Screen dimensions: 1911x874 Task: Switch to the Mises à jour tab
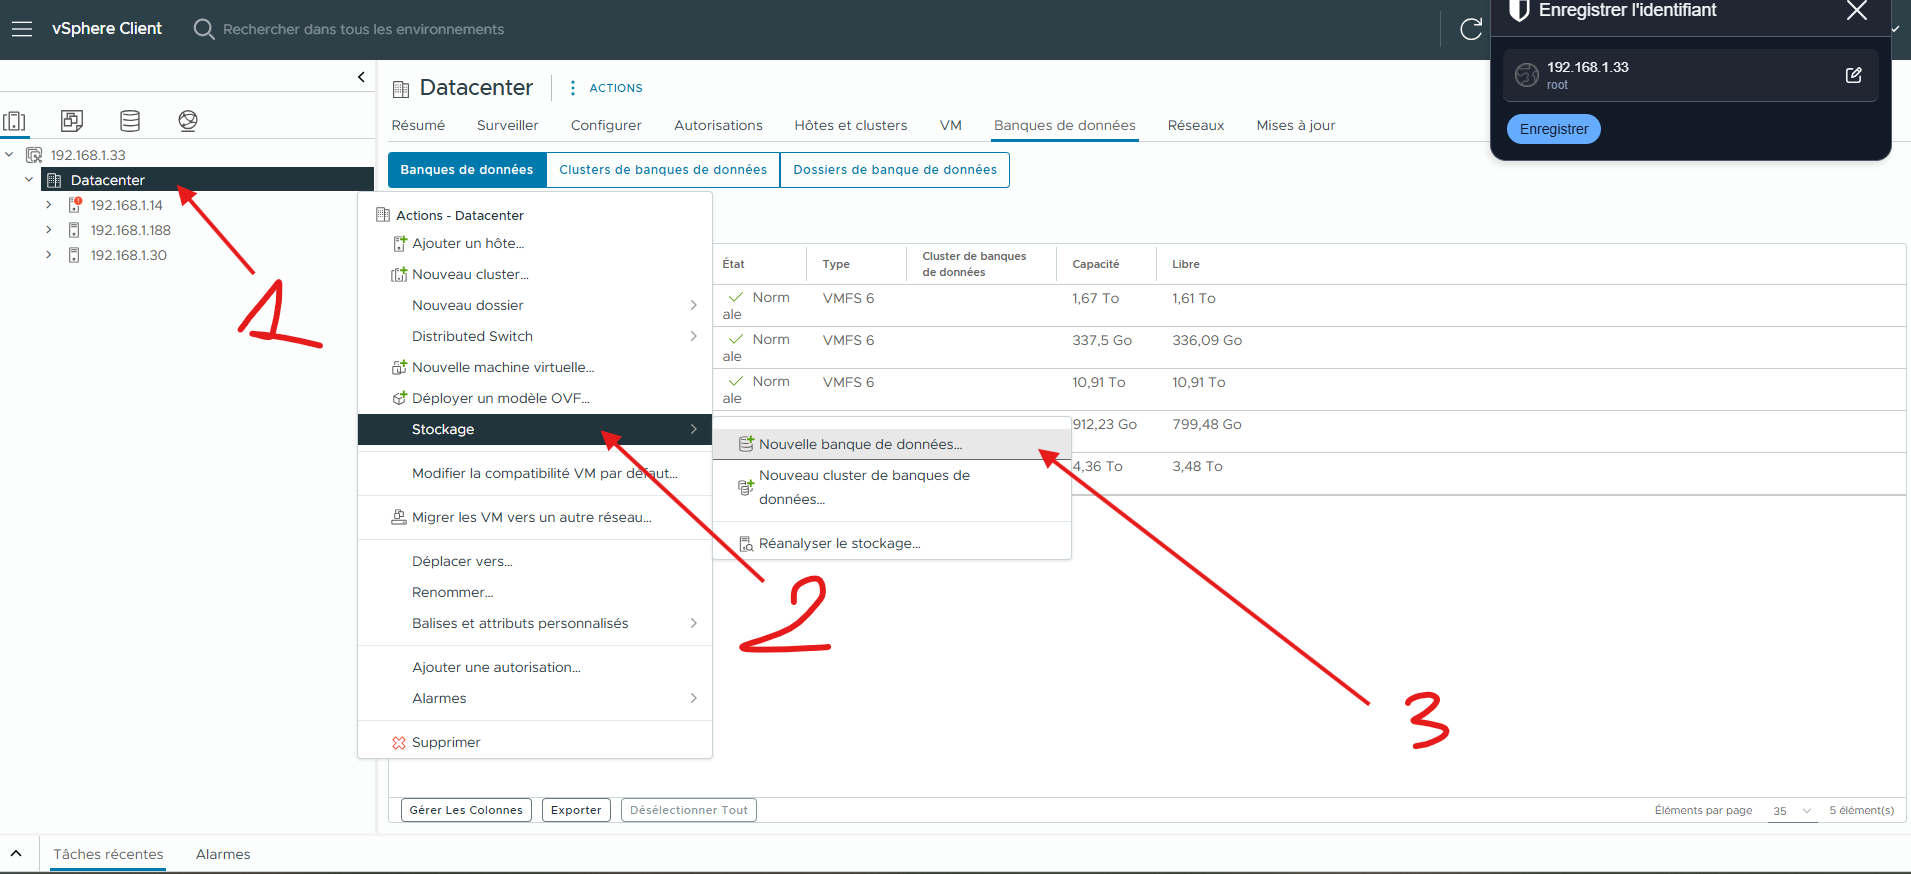[x=1296, y=126]
